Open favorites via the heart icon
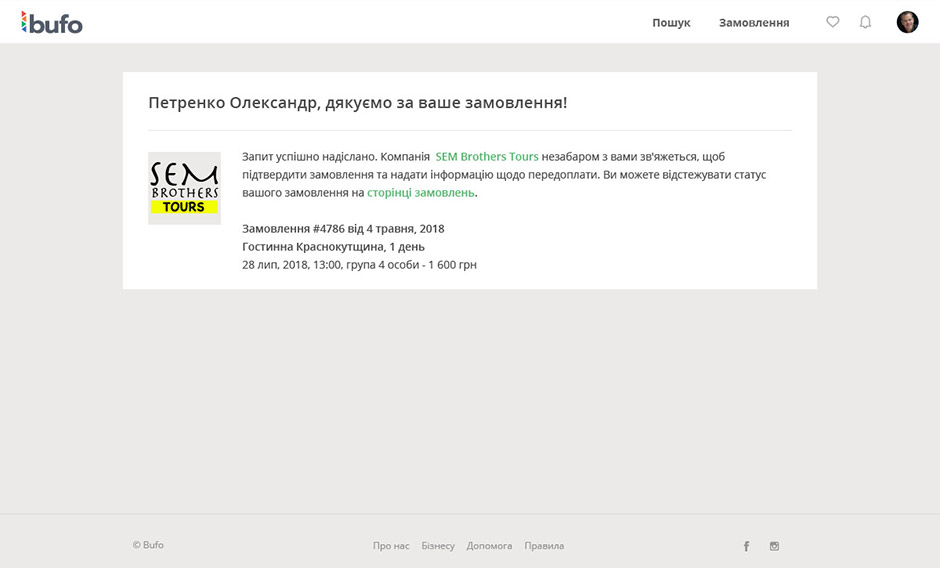 832,22
